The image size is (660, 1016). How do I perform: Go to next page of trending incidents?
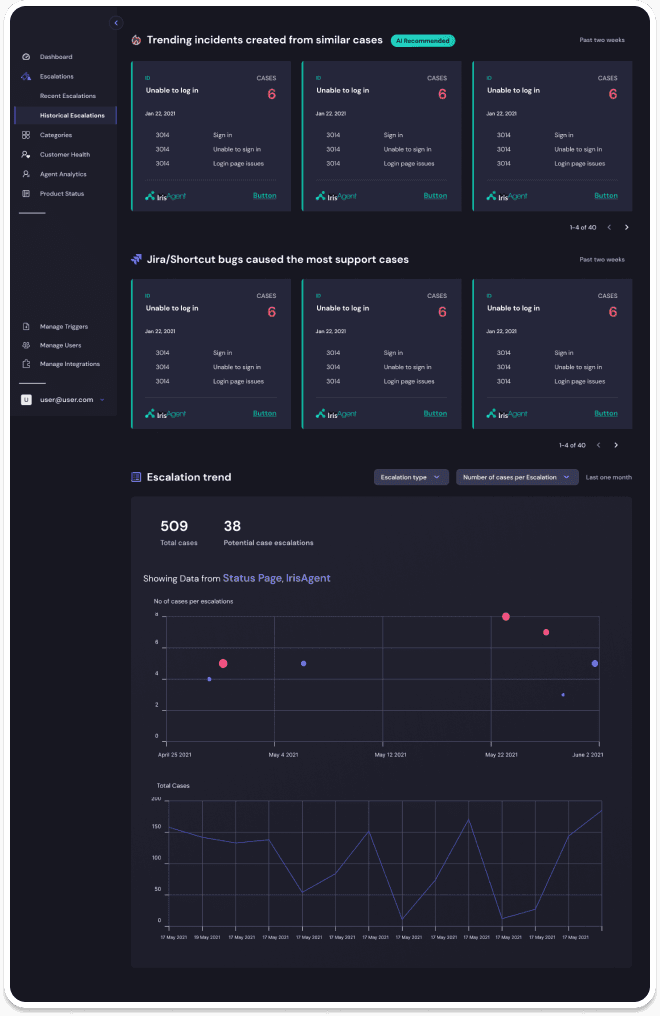click(626, 227)
